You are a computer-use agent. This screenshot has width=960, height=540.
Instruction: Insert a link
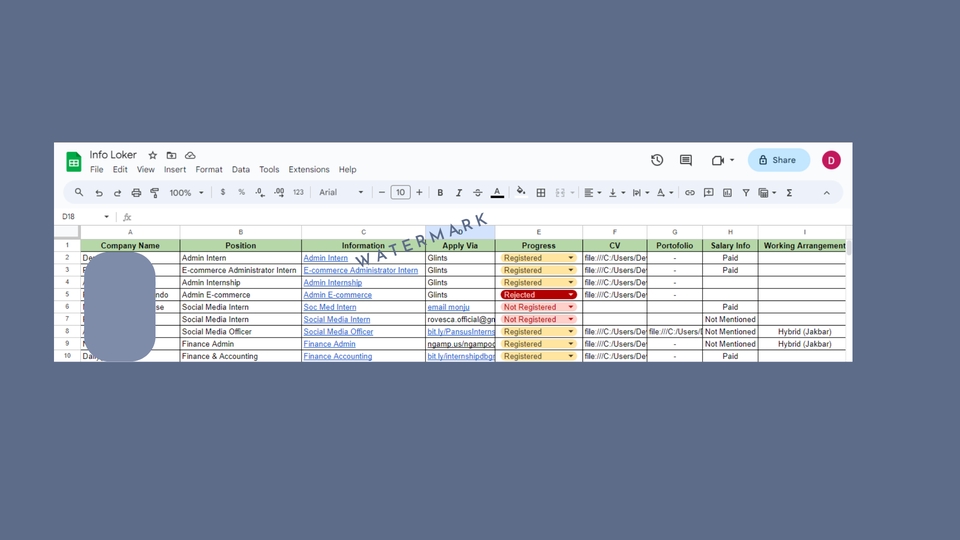pos(689,193)
